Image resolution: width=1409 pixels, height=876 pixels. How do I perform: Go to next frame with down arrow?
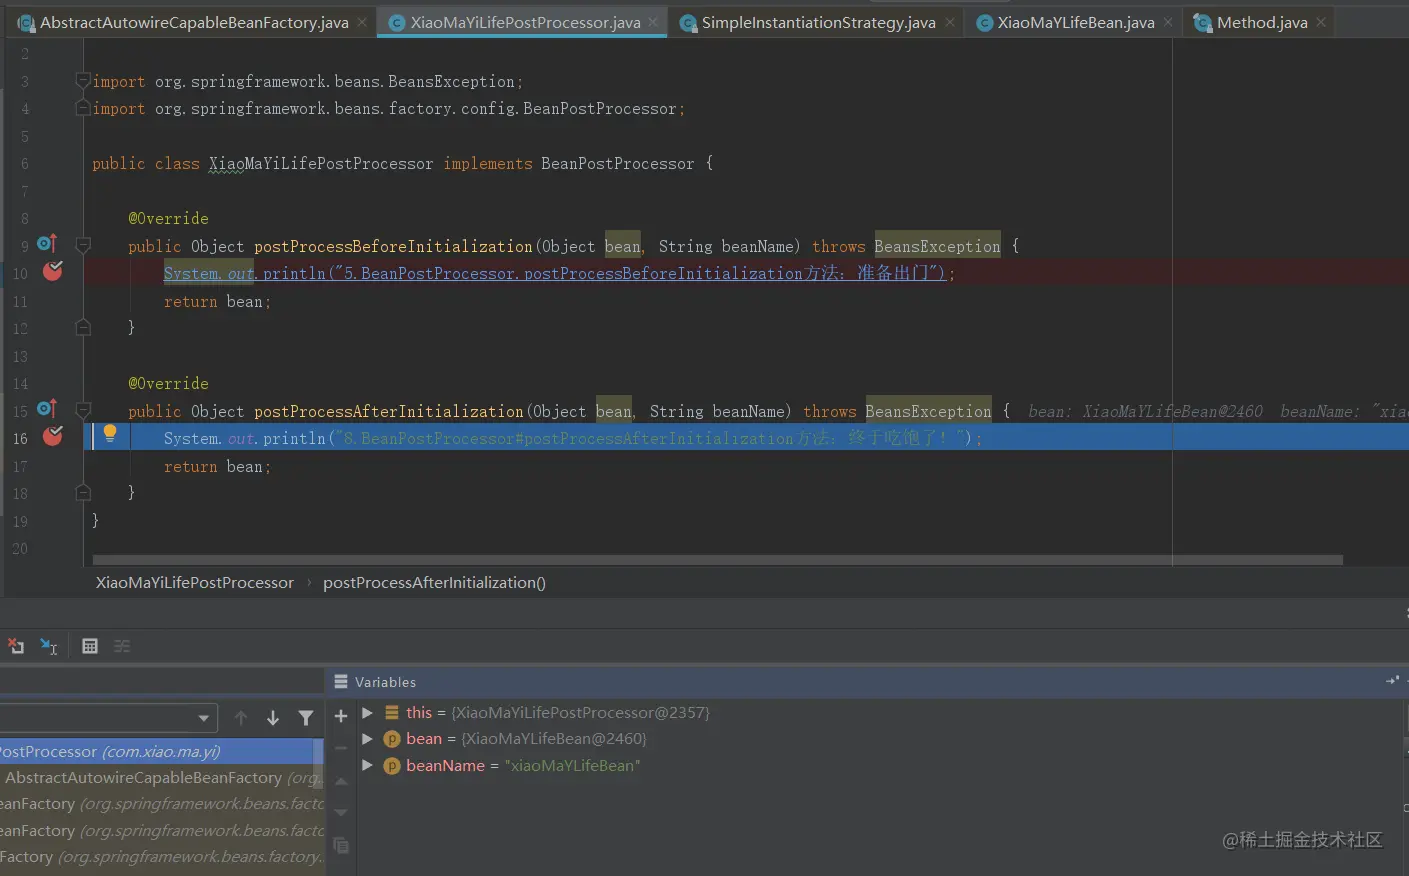273,718
